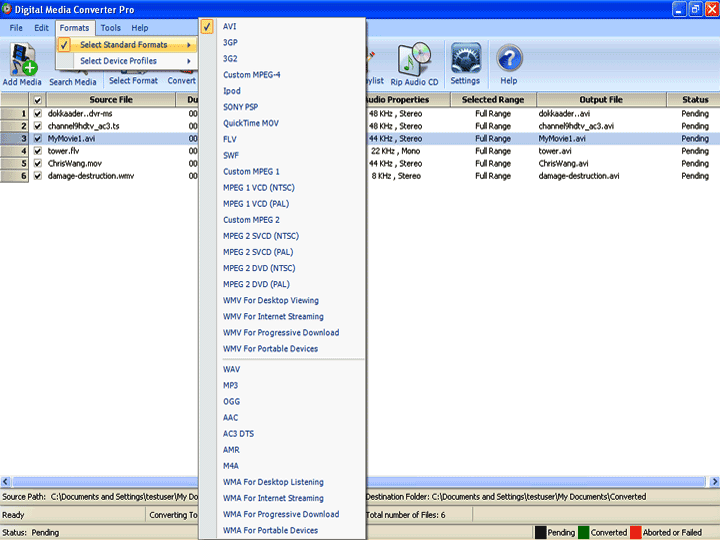720x540 pixels.
Task: Toggle checkbox for tower.flv
Action: pyautogui.click(x=38, y=151)
